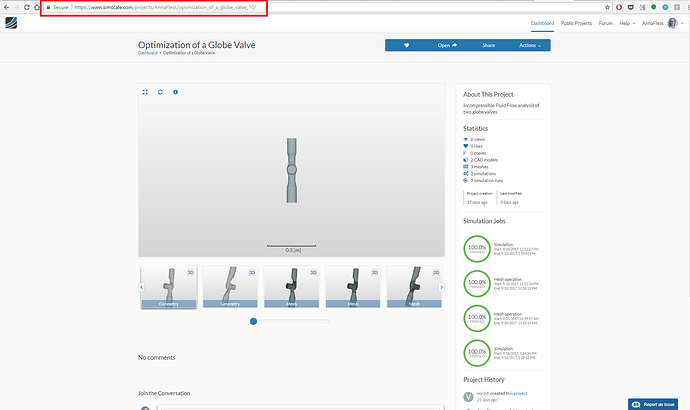Show viewer info with the info icon
Image resolution: width=690 pixels, height=410 pixels.
pyautogui.click(x=176, y=92)
